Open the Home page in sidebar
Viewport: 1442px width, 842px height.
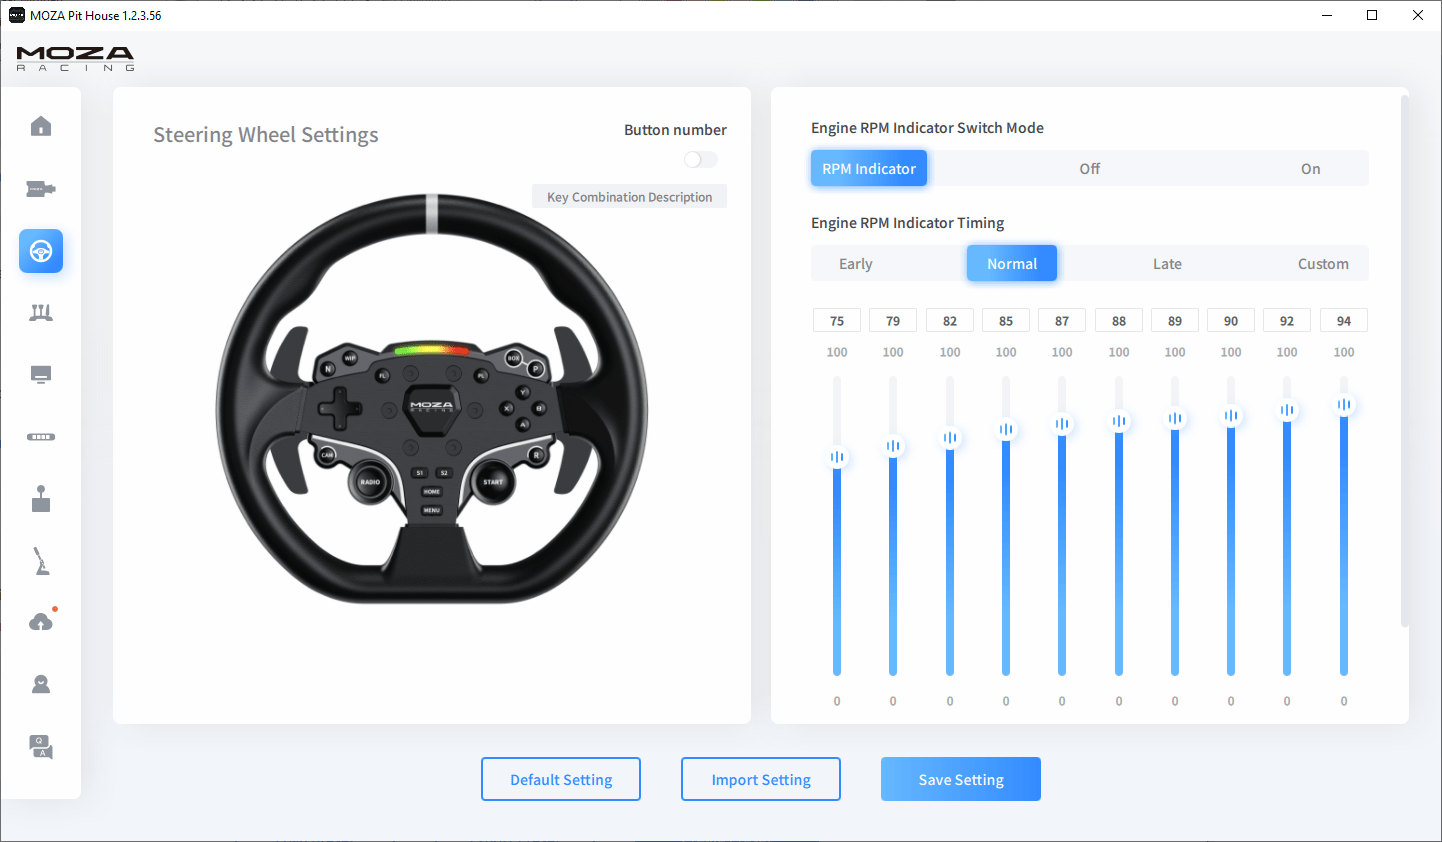(41, 126)
